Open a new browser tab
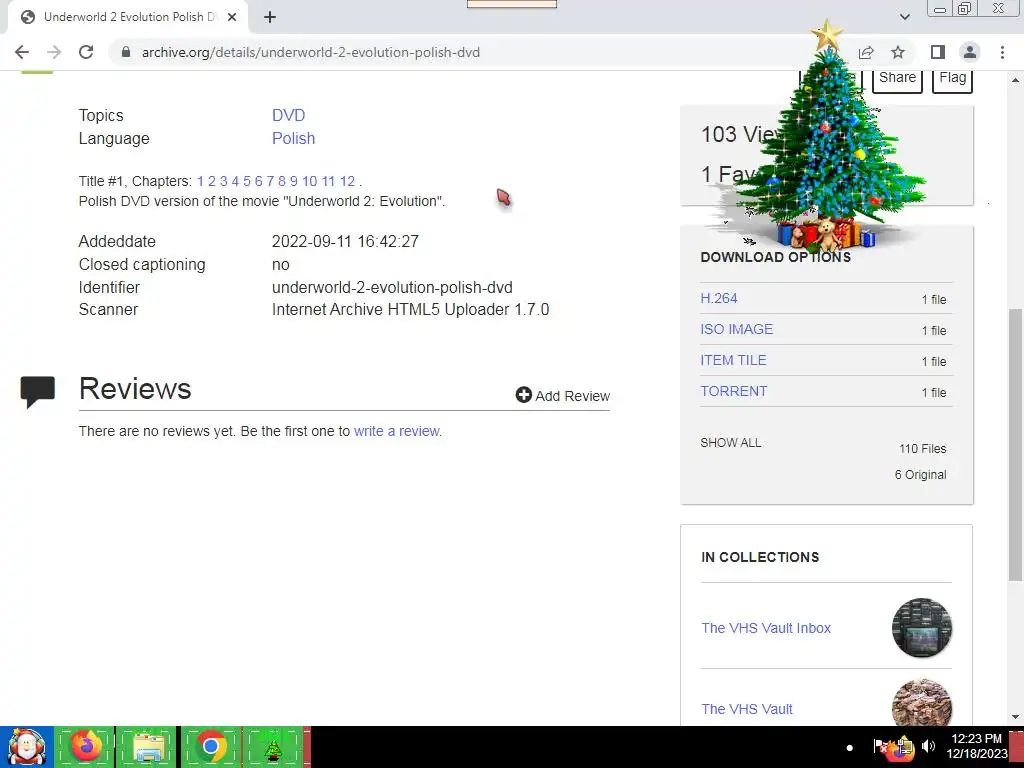This screenshot has height=768, width=1024. [x=270, y=18]
